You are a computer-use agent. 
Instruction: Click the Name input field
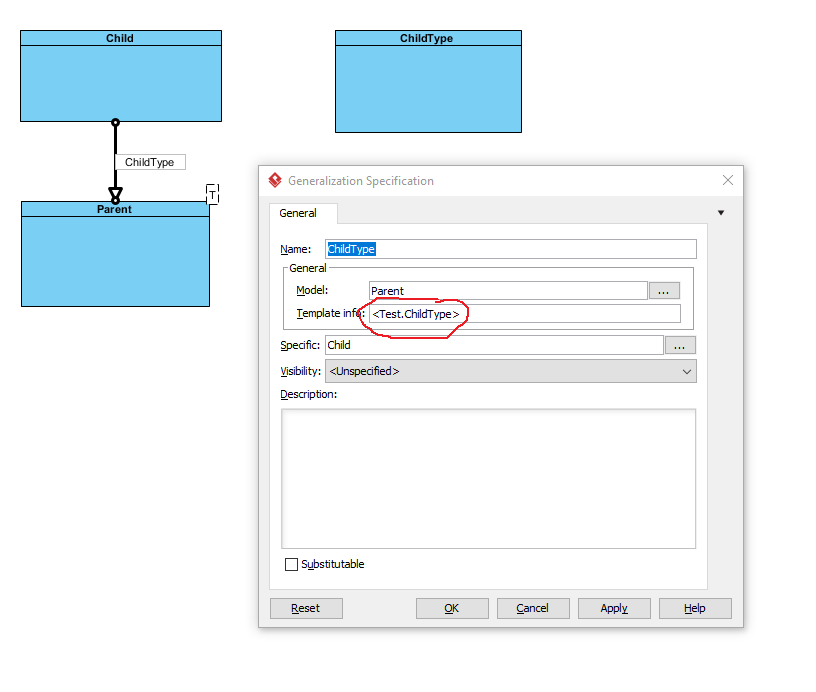(510, 249)
